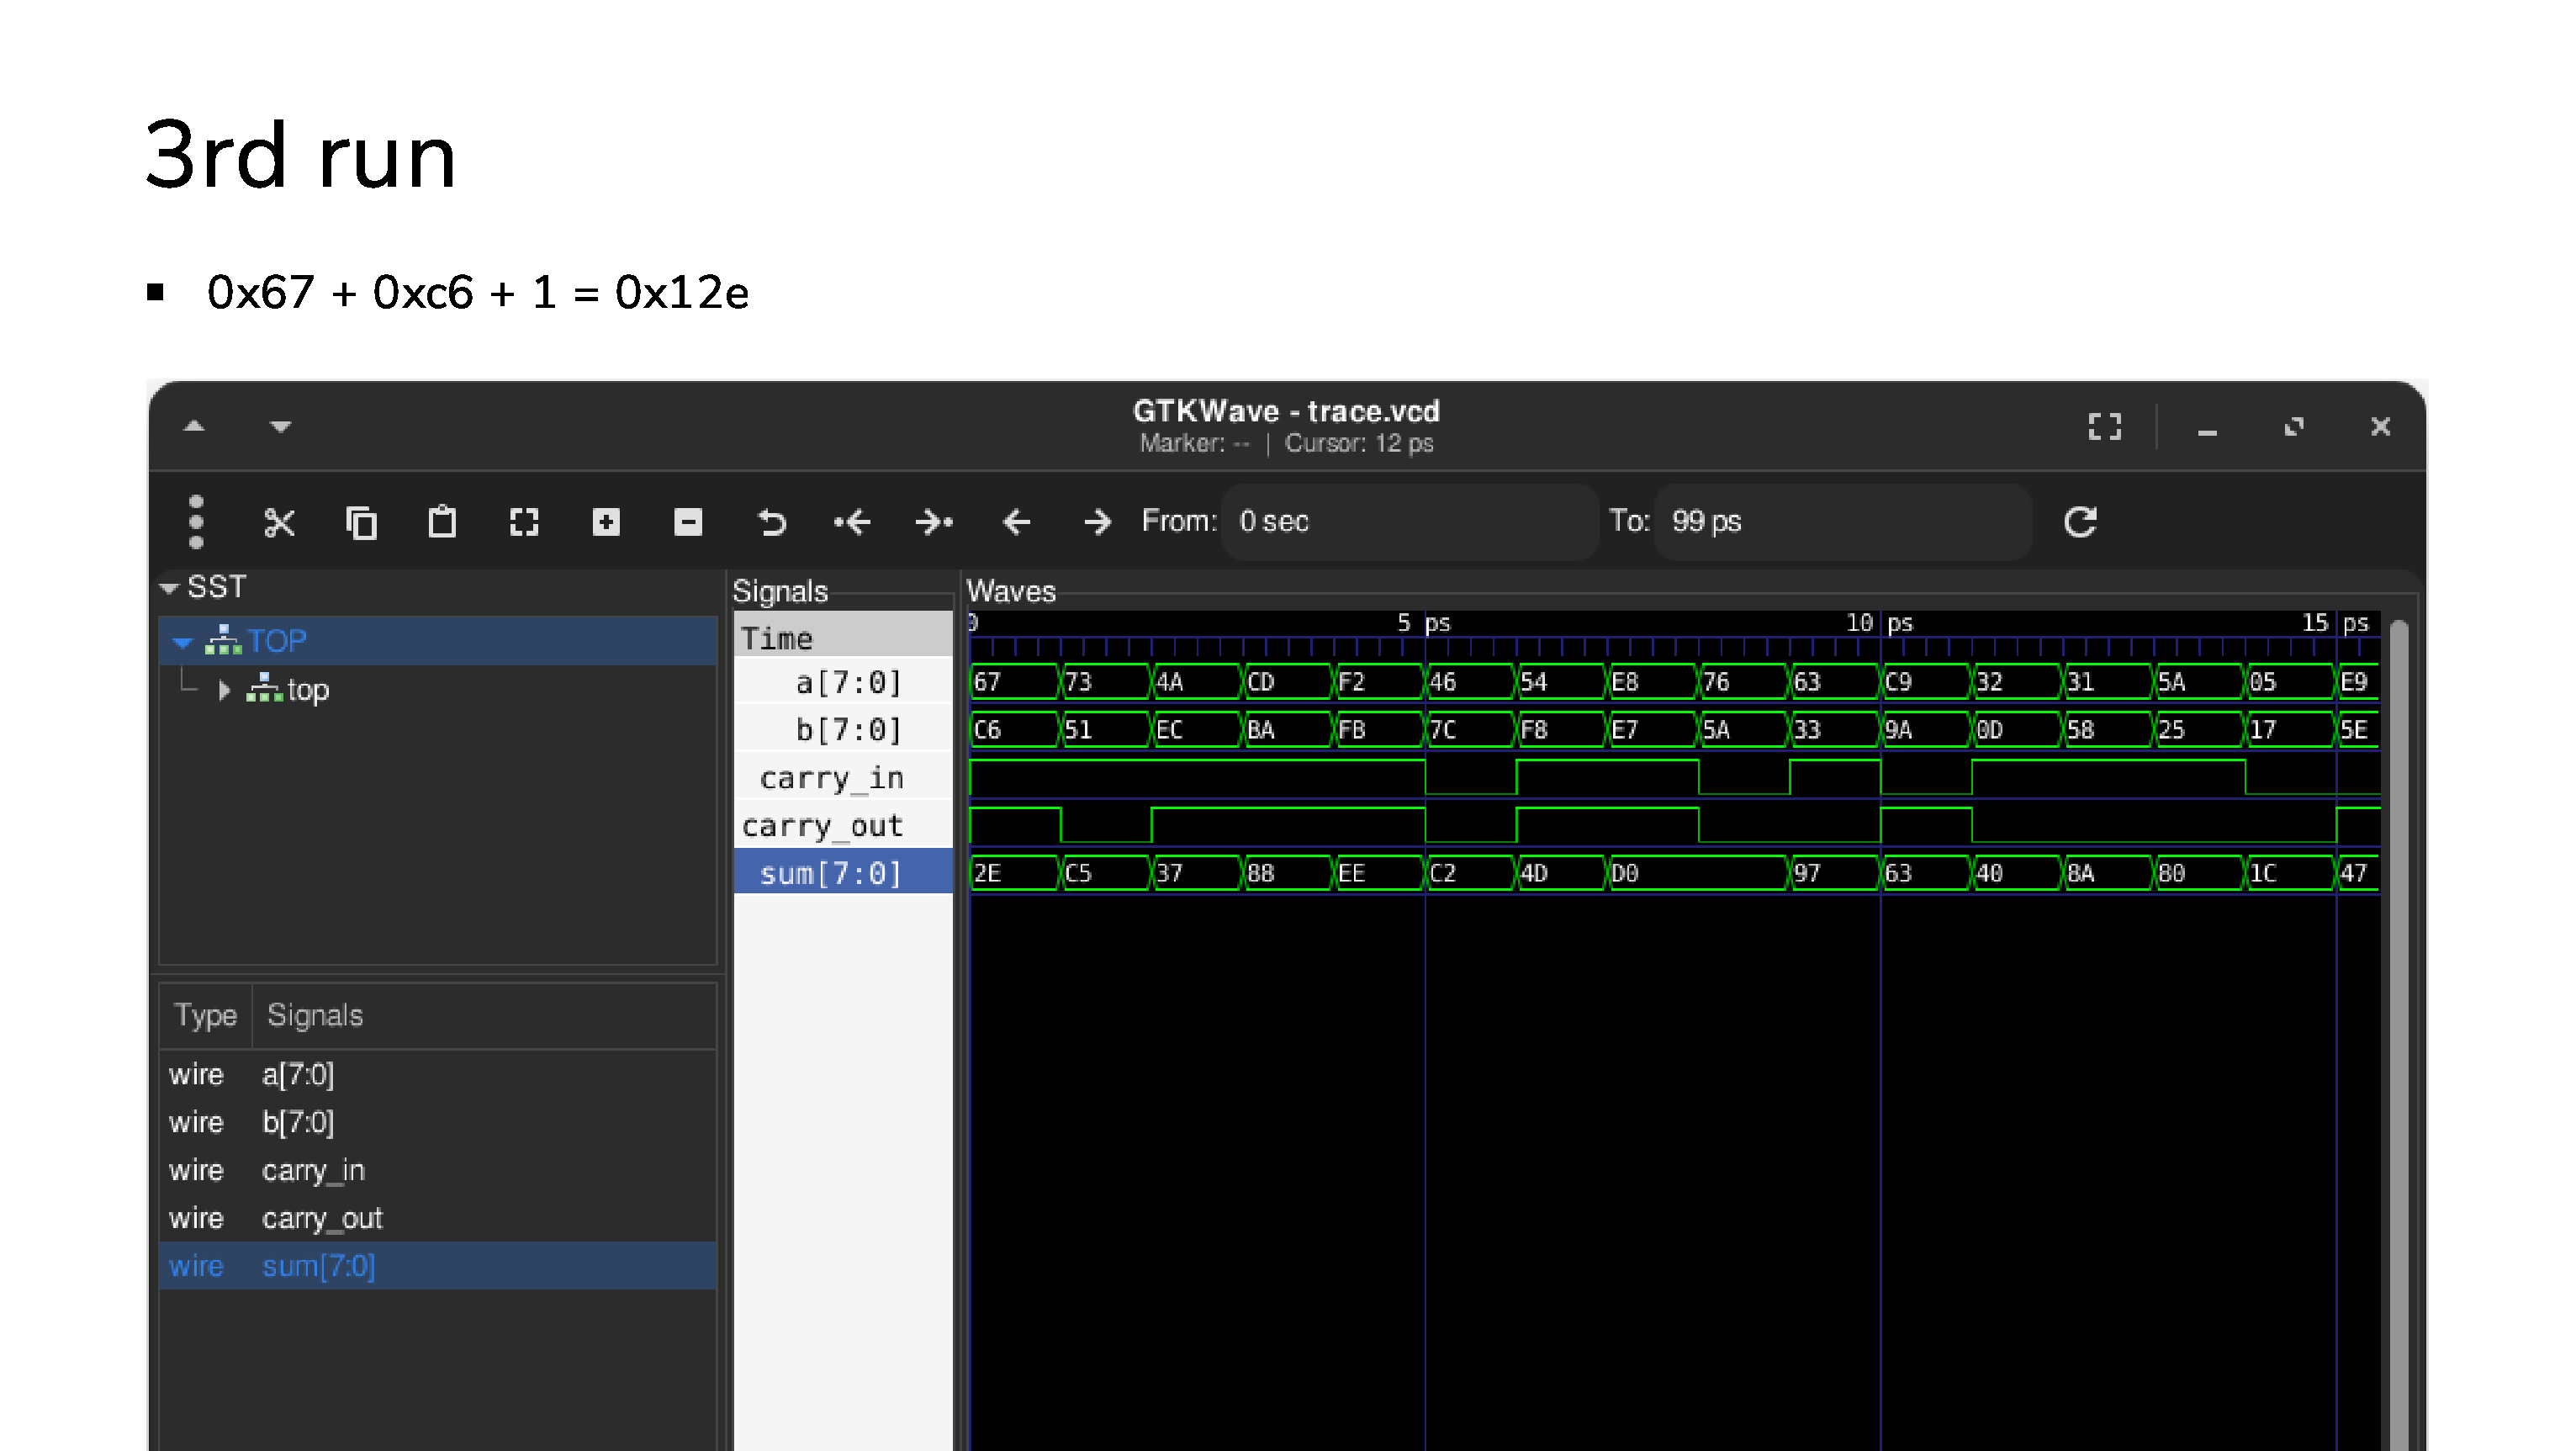Click the Paste clipboard icon
The image size is (2576, 1451).
coord(442,522)
